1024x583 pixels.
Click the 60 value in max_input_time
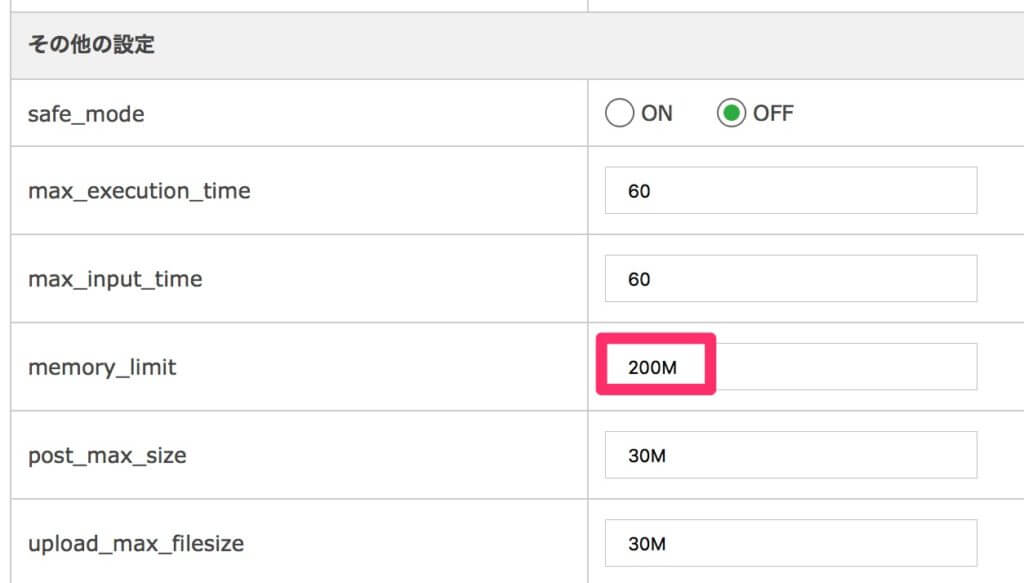pyautogui.click(x=639, y=279)
